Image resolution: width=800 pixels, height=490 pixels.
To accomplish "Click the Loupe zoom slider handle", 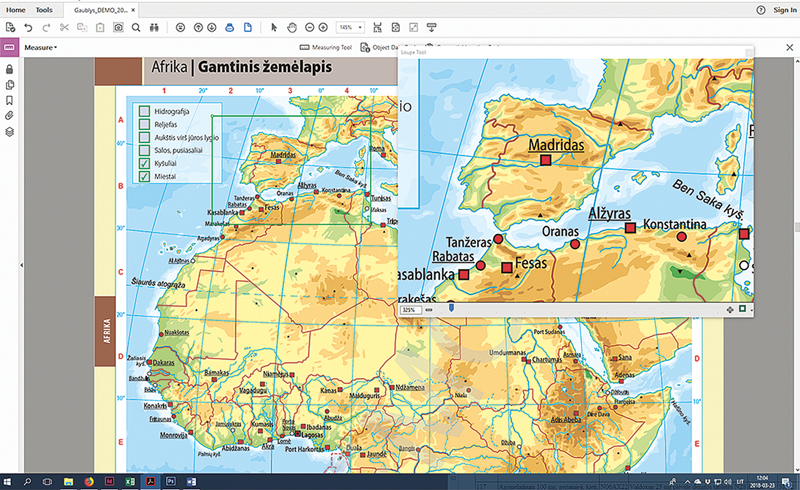I will [451, 308].
